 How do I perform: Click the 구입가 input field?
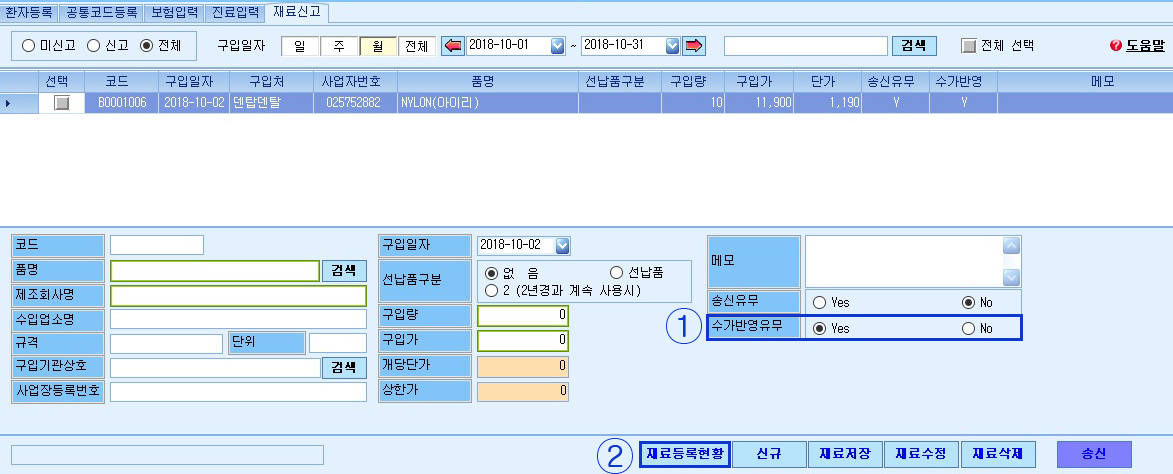pos(523,341)
